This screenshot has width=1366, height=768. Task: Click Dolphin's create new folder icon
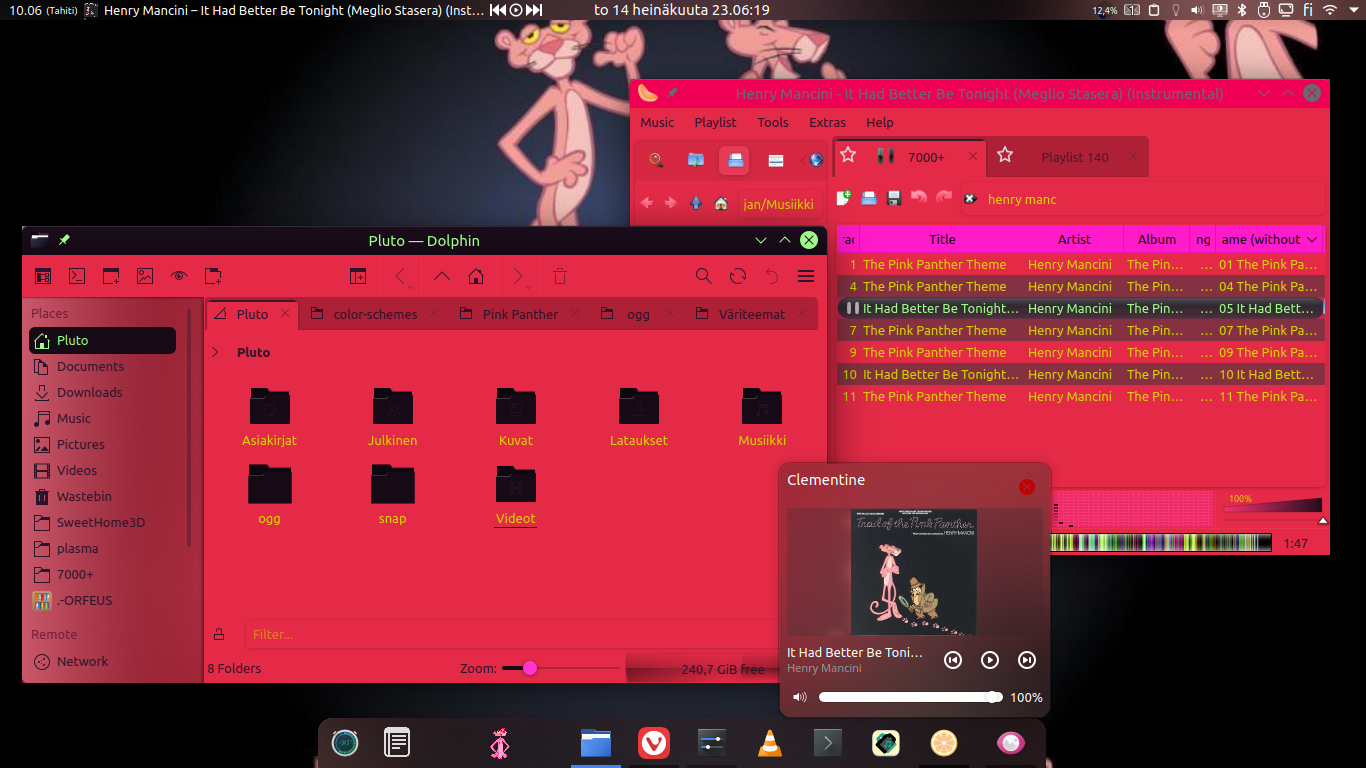[x=213, y=276]
